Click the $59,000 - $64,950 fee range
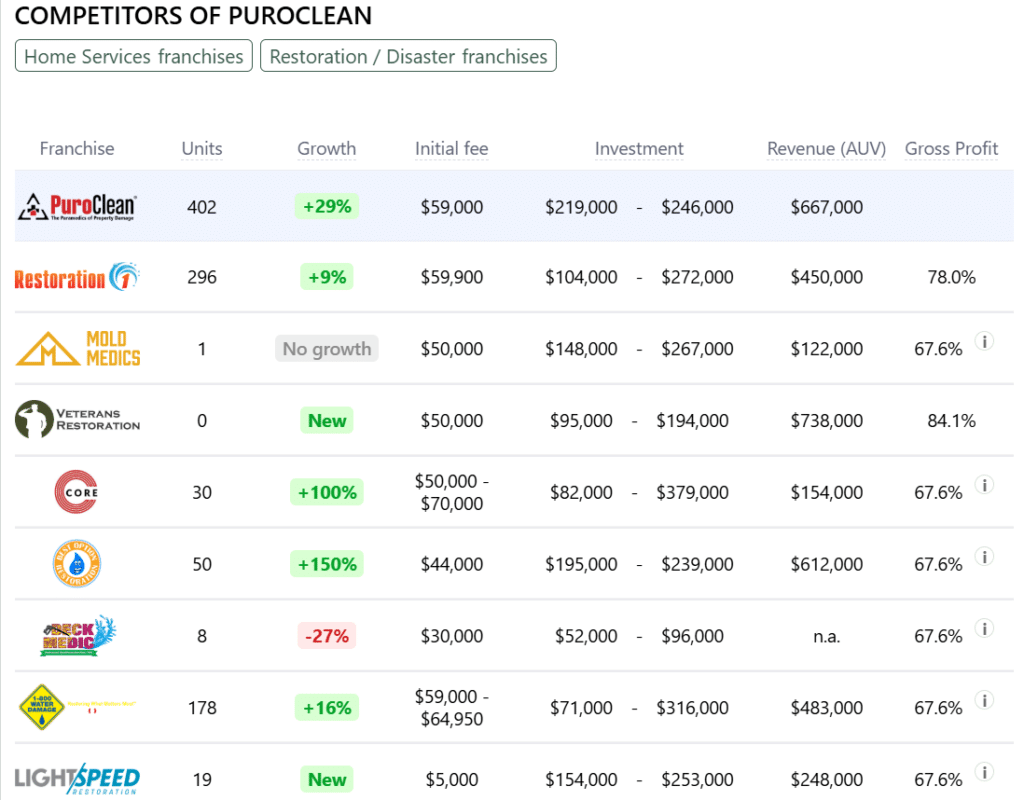The image size is (1024, 800). tap(451, 708)
